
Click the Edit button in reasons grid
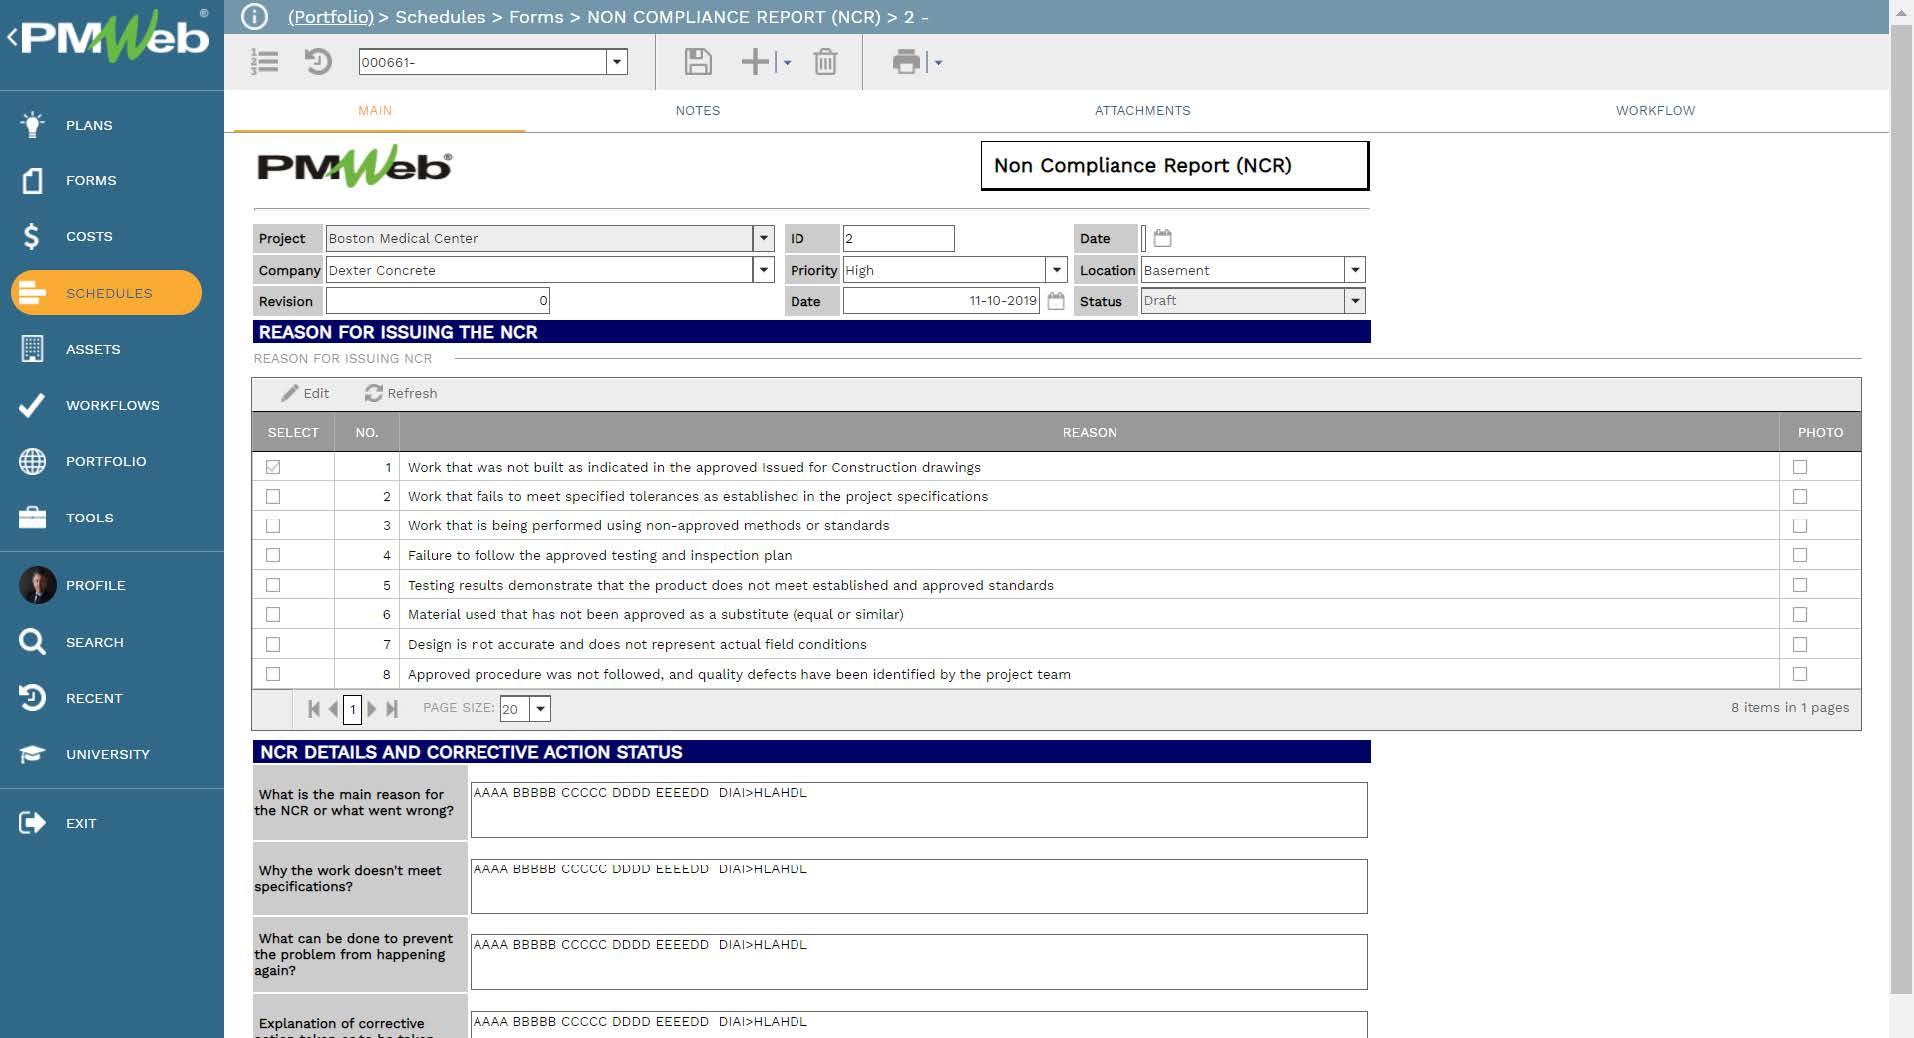(x=306, y=394)
